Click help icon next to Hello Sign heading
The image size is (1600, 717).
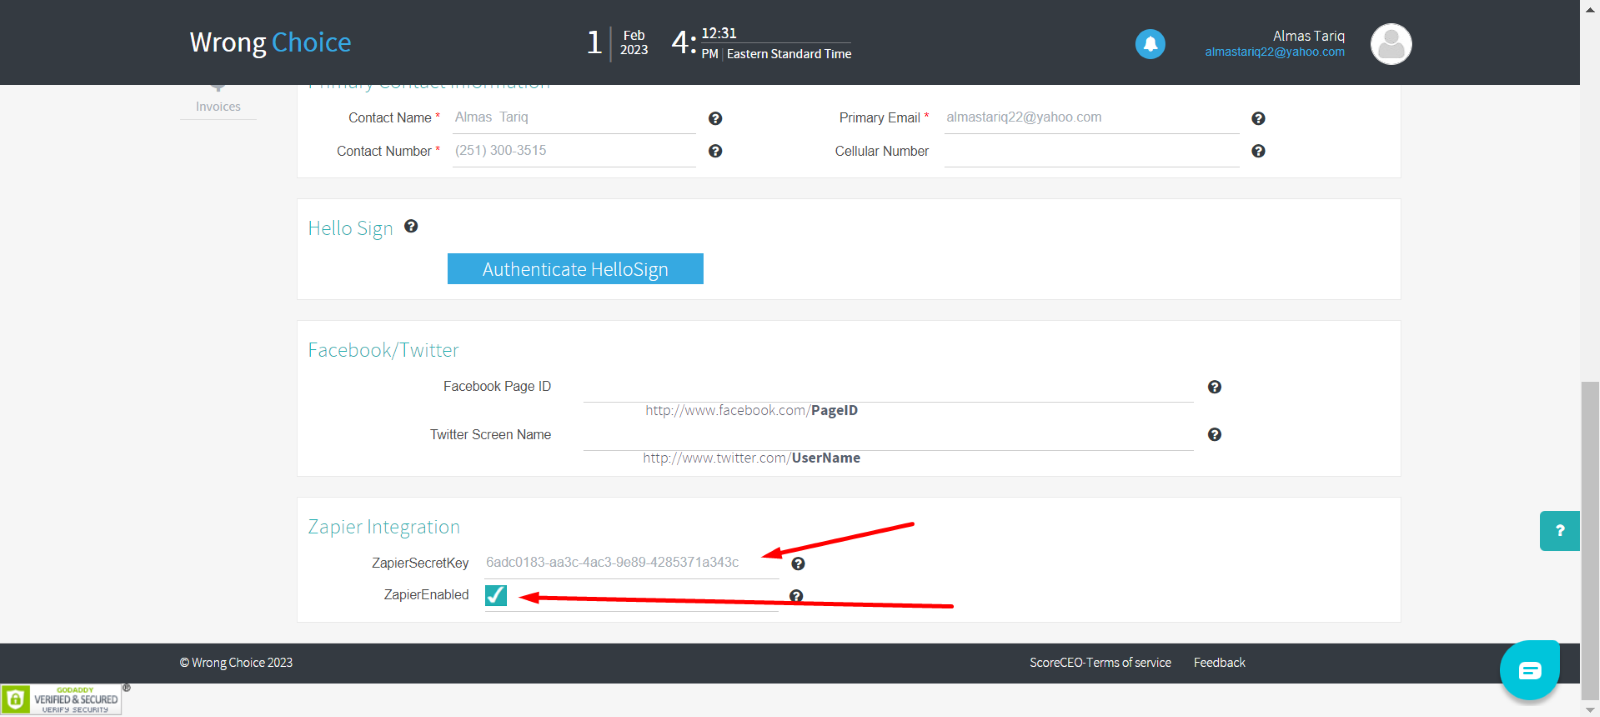[x=411, y=227]
